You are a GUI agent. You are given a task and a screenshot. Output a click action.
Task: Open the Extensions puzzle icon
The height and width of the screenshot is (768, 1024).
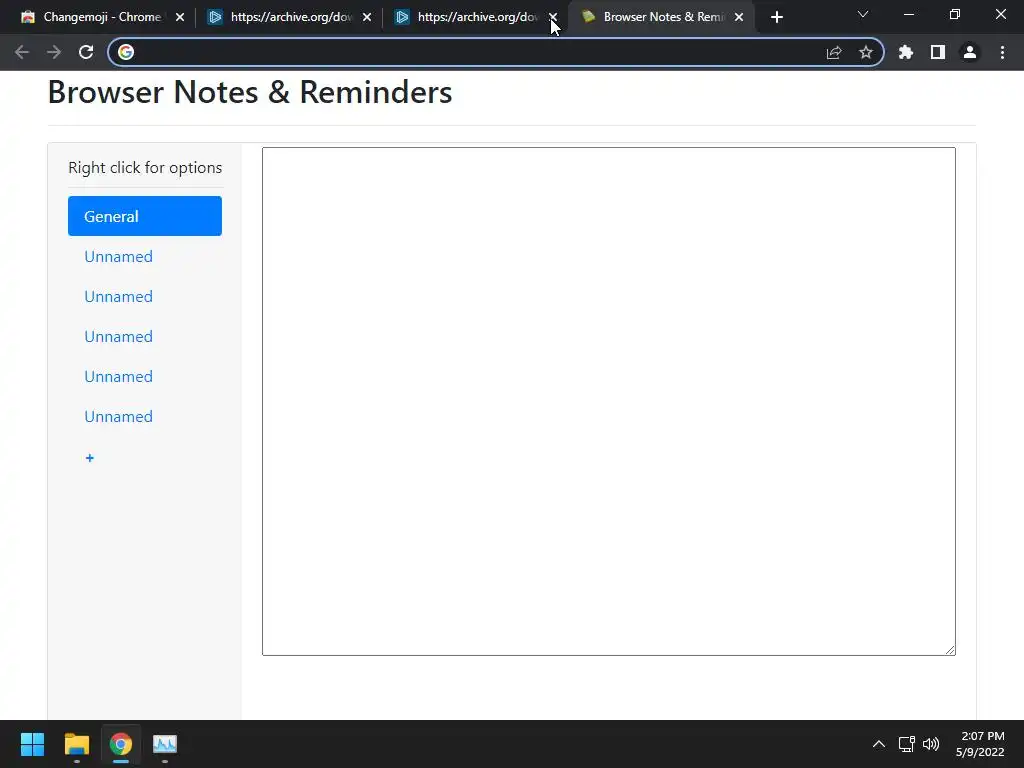pos(906,52)
